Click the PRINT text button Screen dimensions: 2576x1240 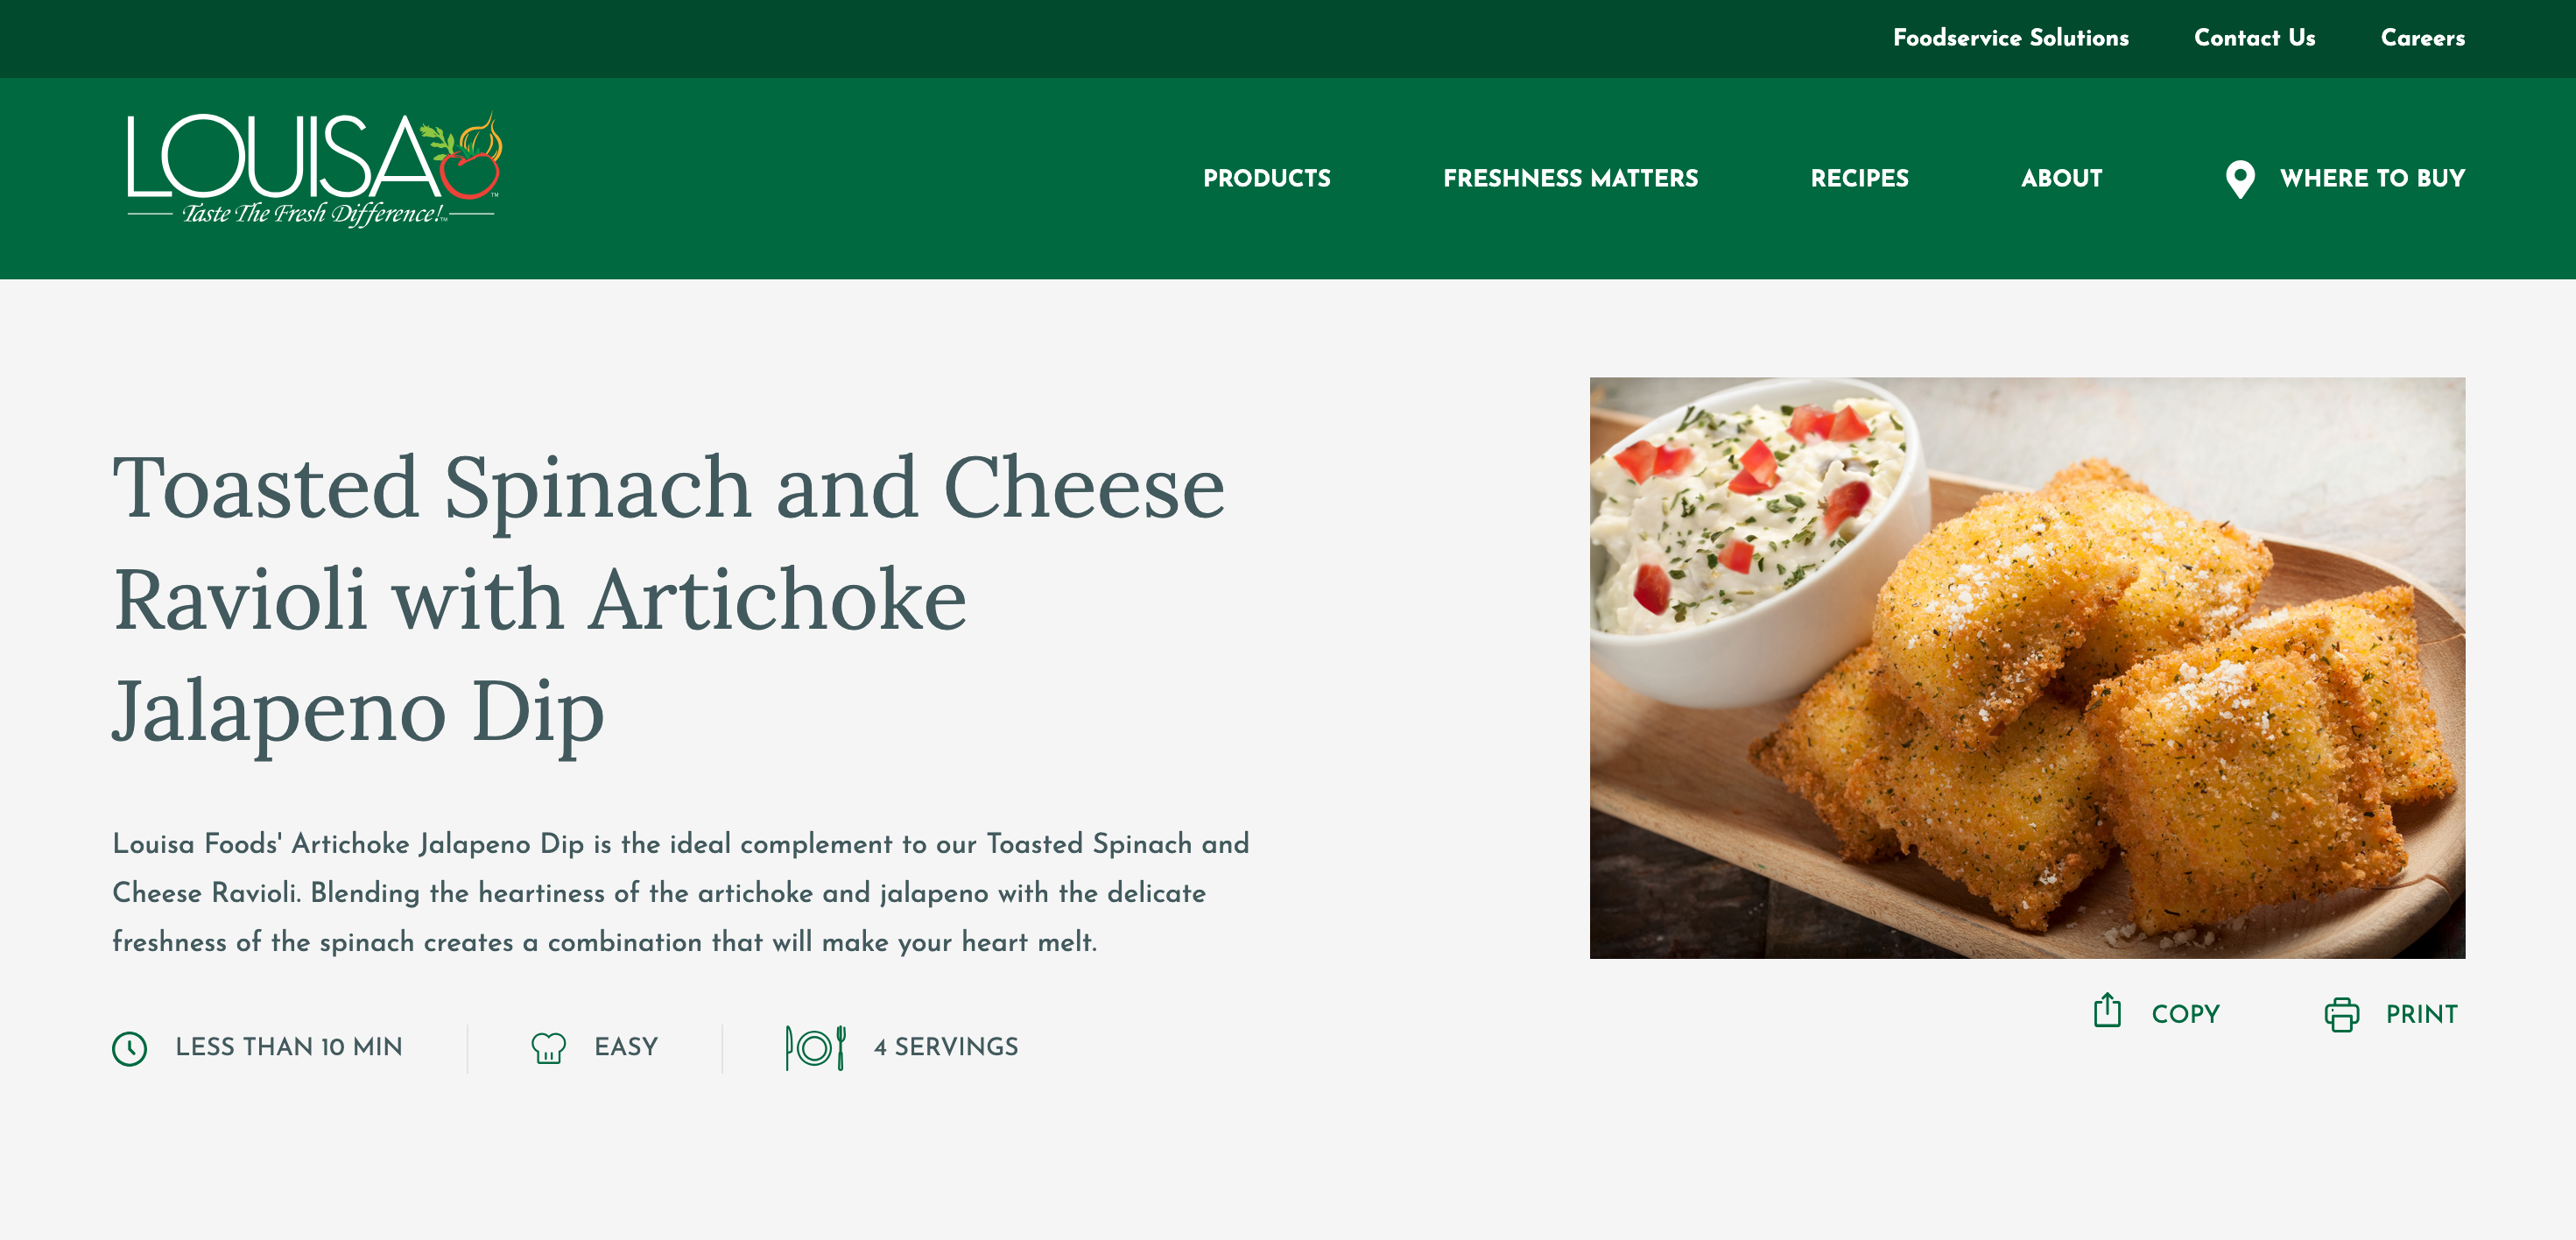tap(2421, 1014)
